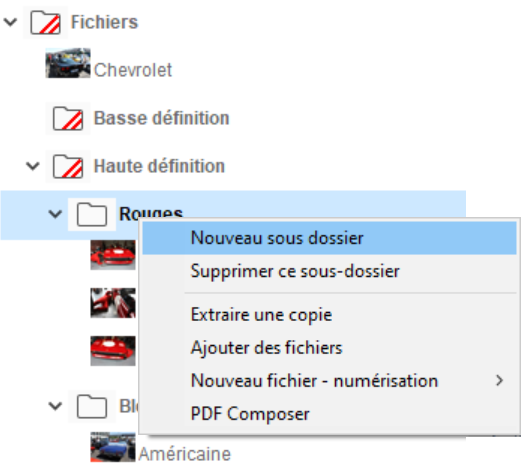Collapse the Haute définition node chevron
Viewport: 521px width, 471px height.
[33, 166]
